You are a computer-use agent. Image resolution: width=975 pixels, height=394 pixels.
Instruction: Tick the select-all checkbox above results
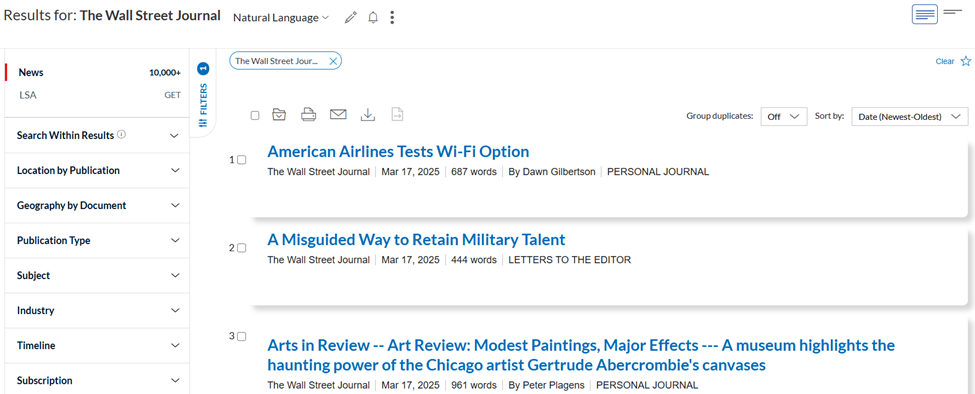[x=255, y=116]
